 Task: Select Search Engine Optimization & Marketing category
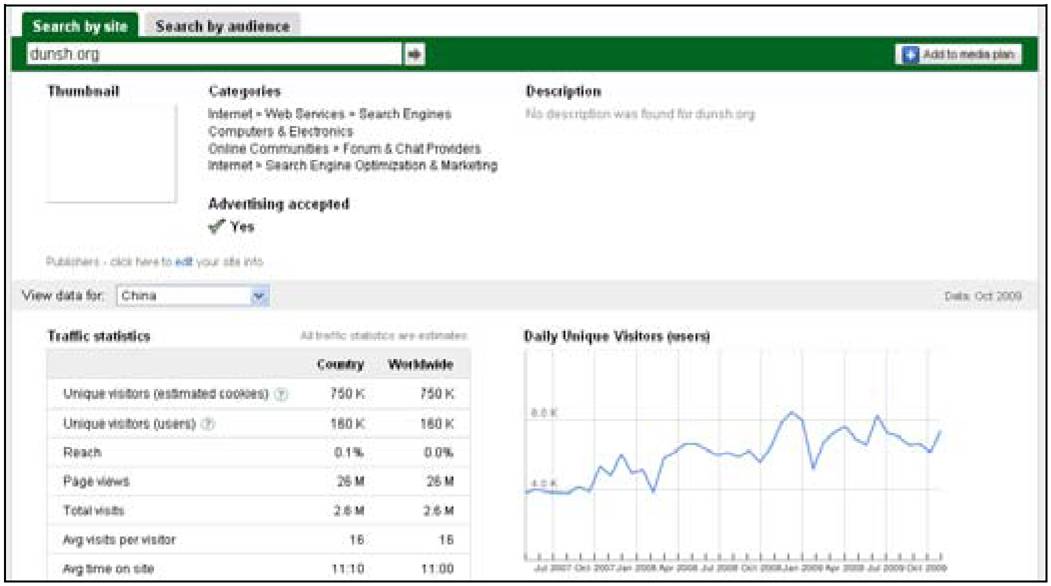tap(353, 165)
